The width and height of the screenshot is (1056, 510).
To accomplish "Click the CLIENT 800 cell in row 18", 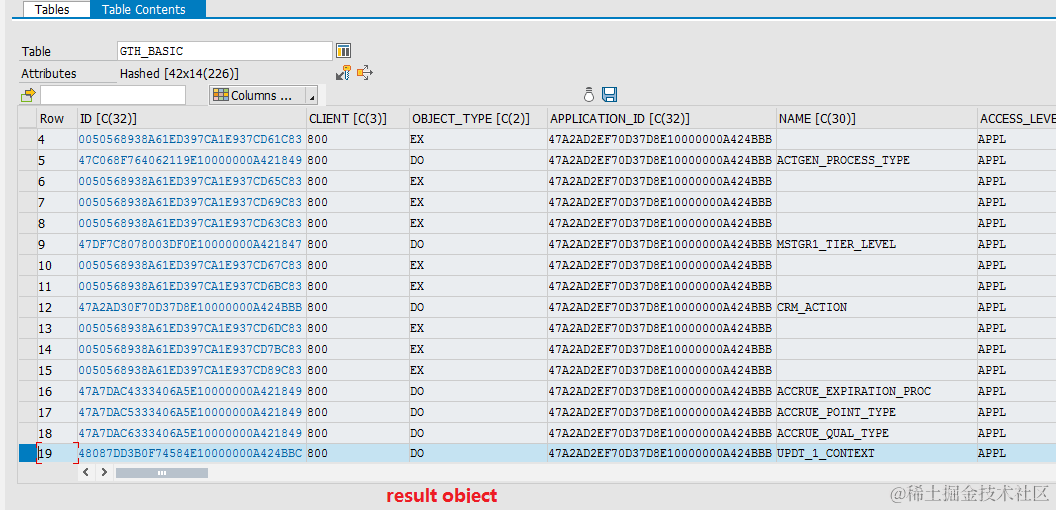I will pyautogui.click(x=358, y=433).
